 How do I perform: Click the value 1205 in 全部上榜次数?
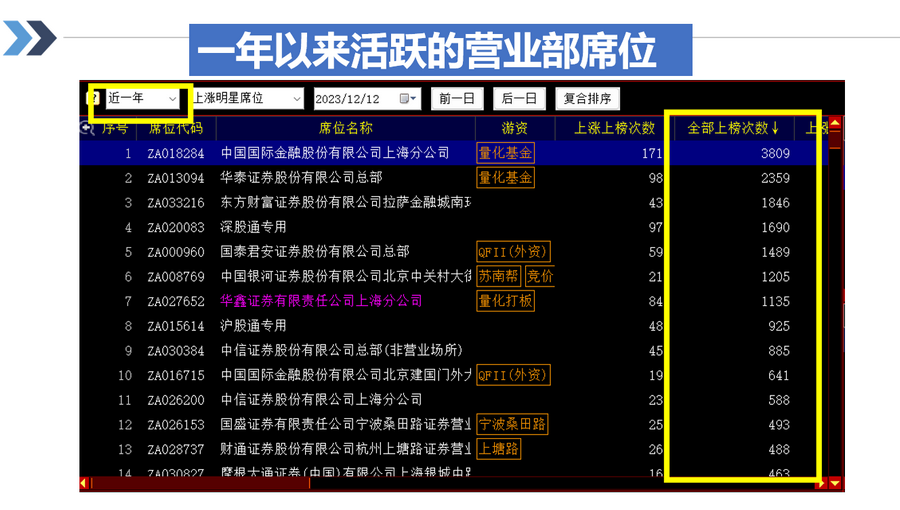(x=775, y=277)
